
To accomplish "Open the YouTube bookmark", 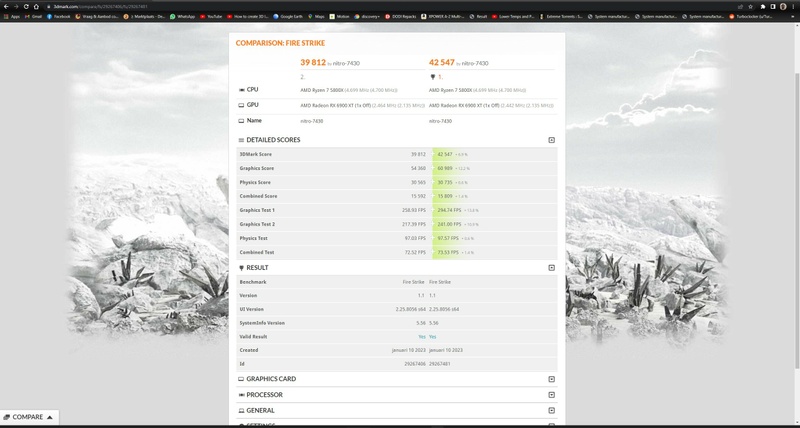I will click(x=211, y=16).
